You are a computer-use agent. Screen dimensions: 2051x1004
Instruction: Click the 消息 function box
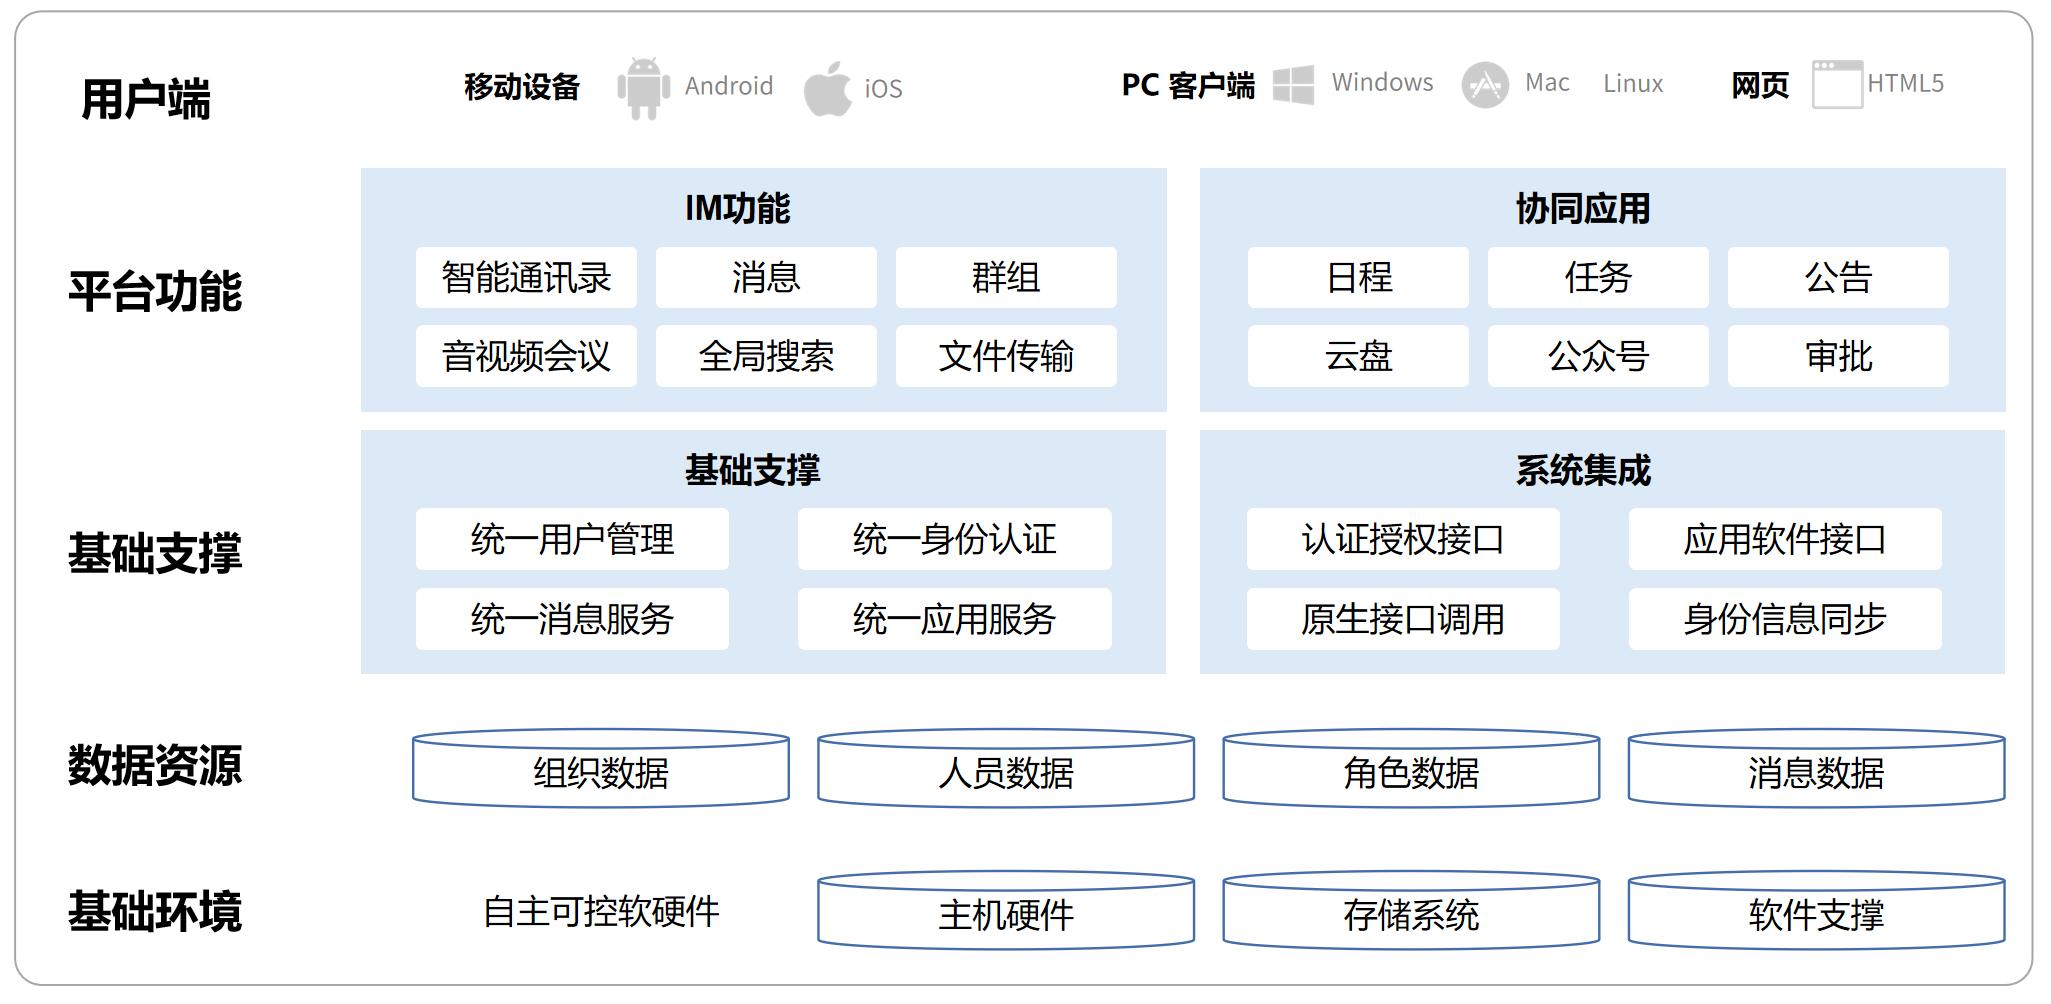(766, 277)
